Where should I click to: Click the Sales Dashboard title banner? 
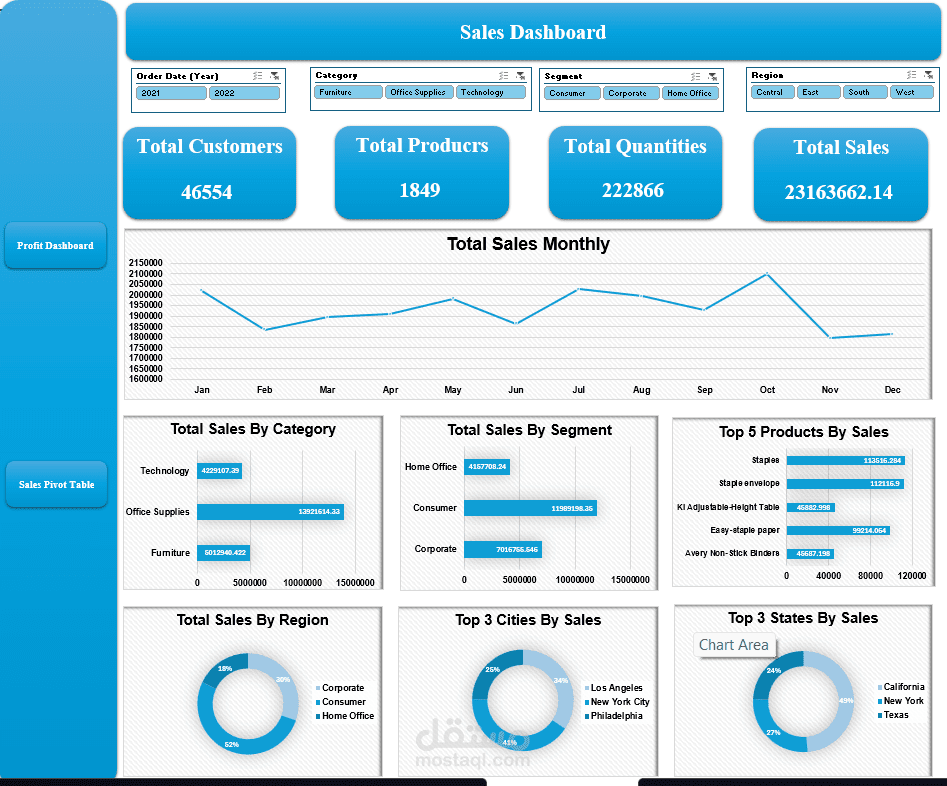(x=532, y=32)
